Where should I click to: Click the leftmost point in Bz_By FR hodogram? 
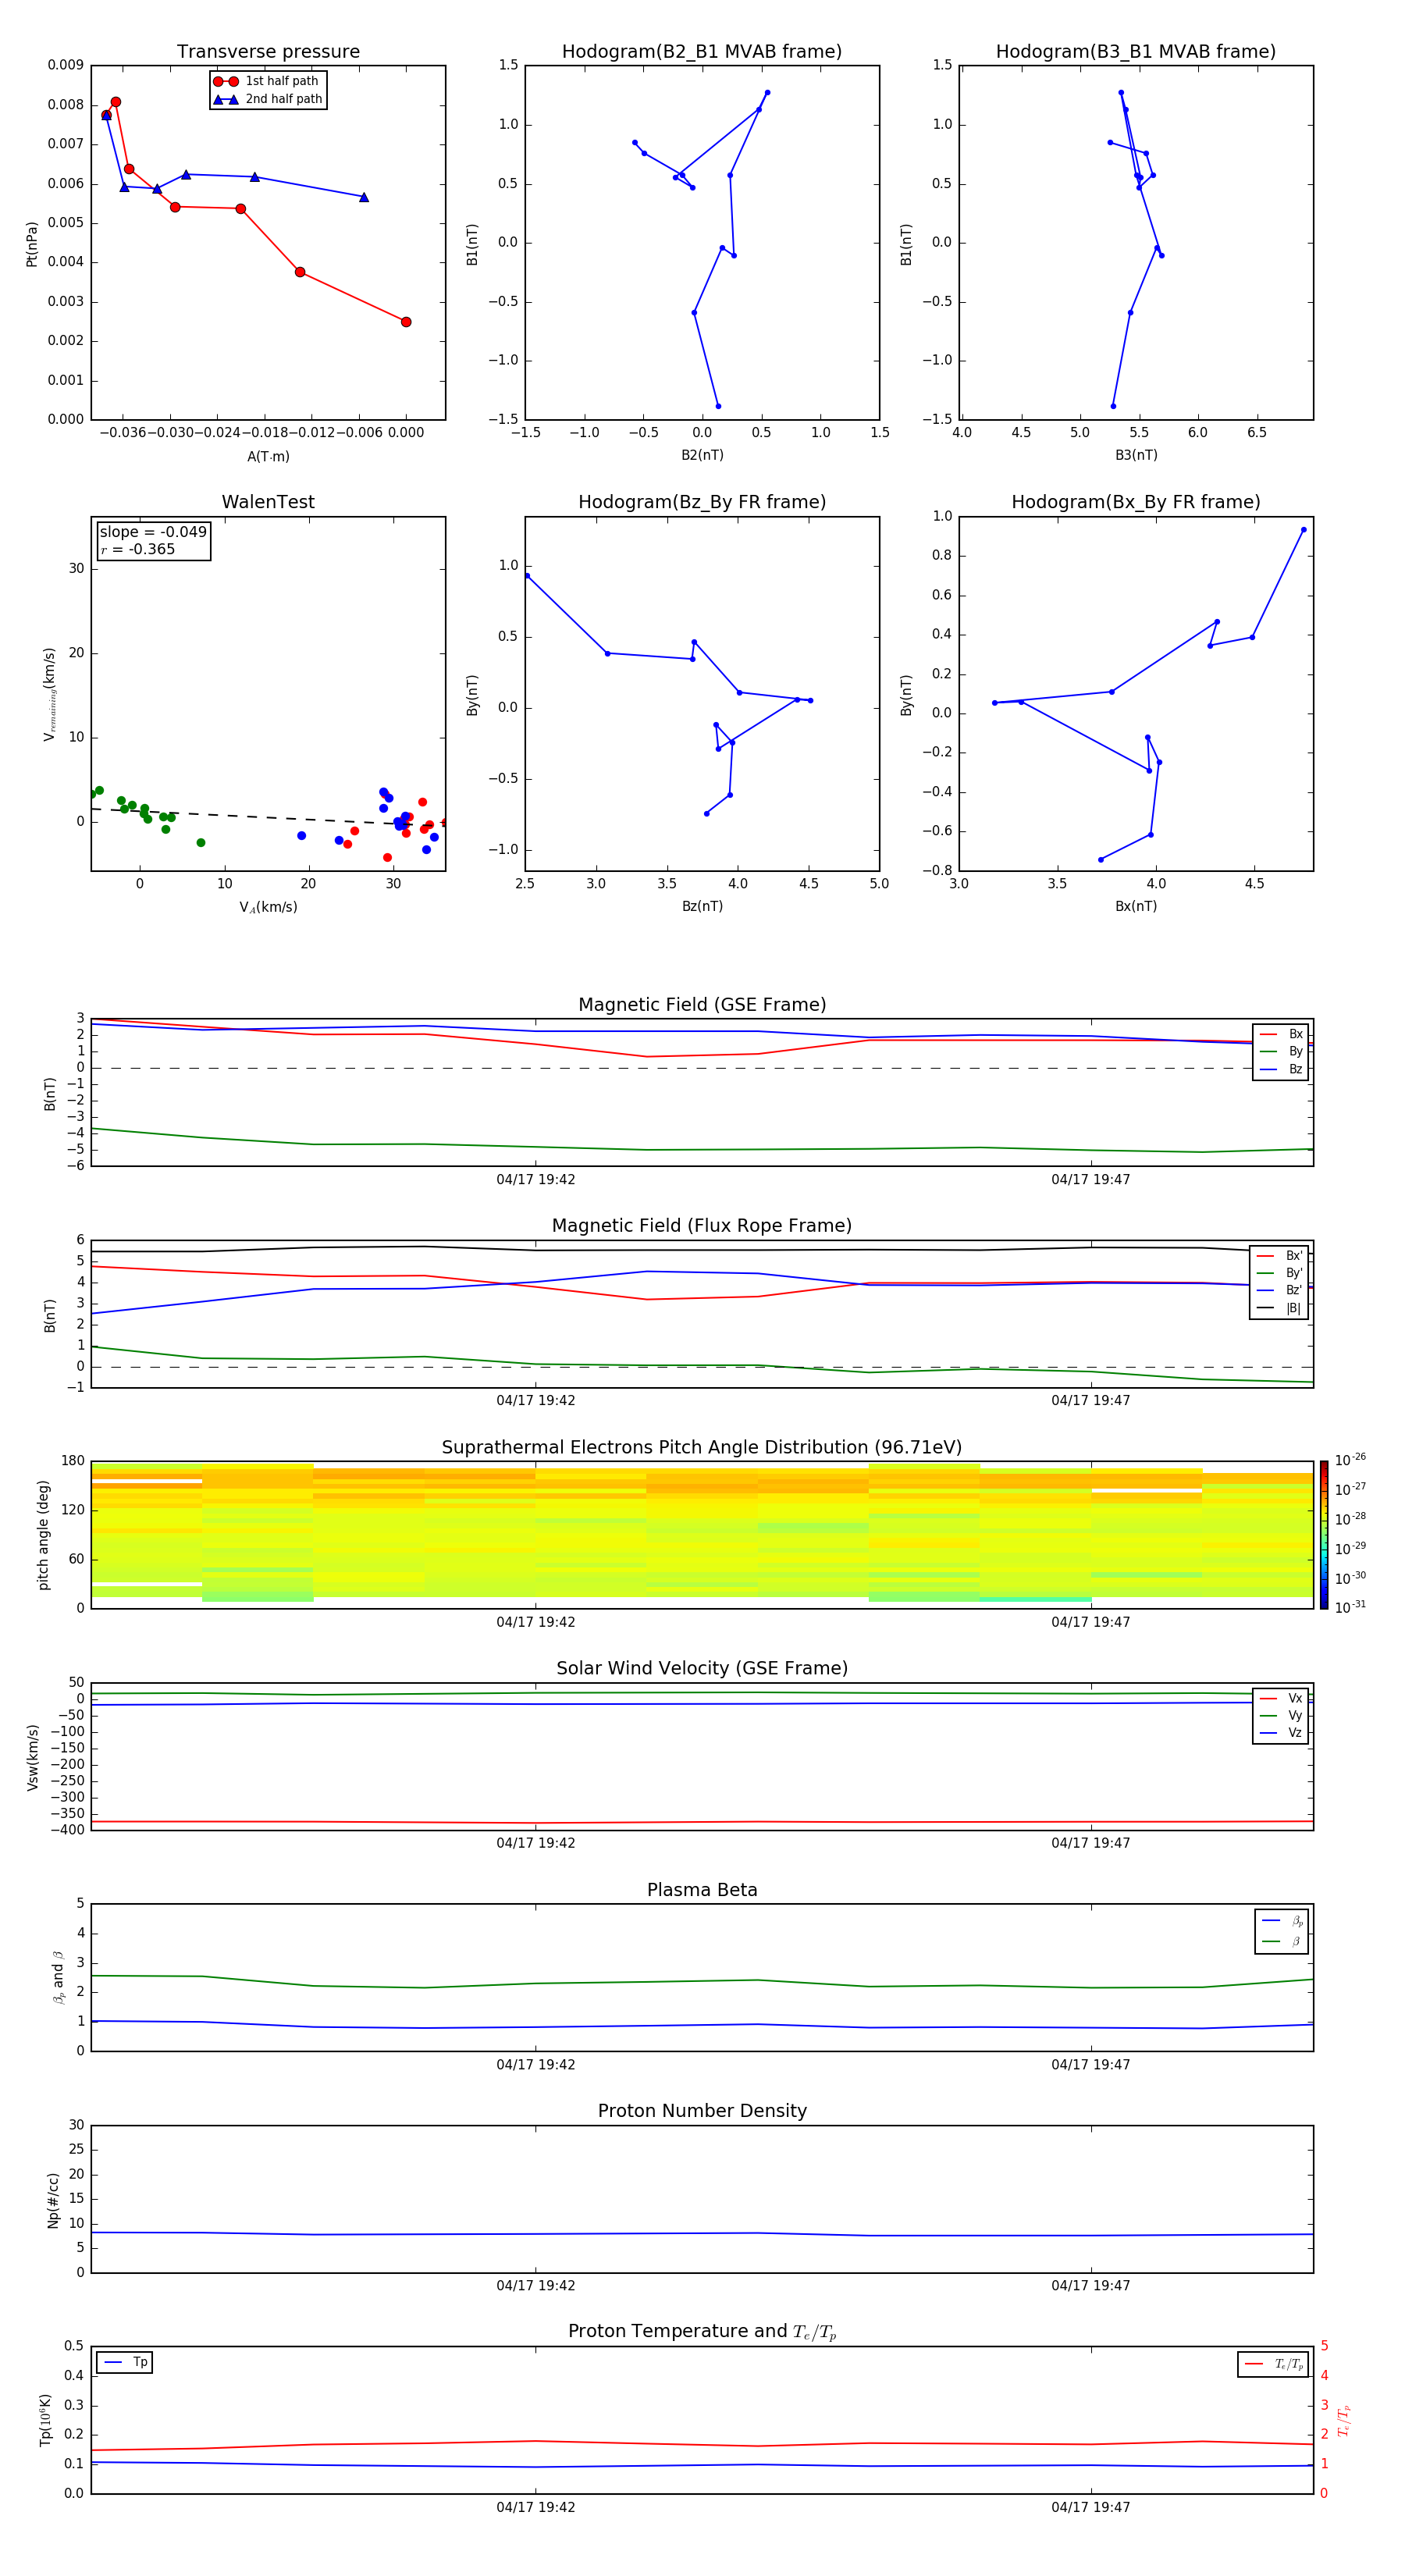[527, 576]
